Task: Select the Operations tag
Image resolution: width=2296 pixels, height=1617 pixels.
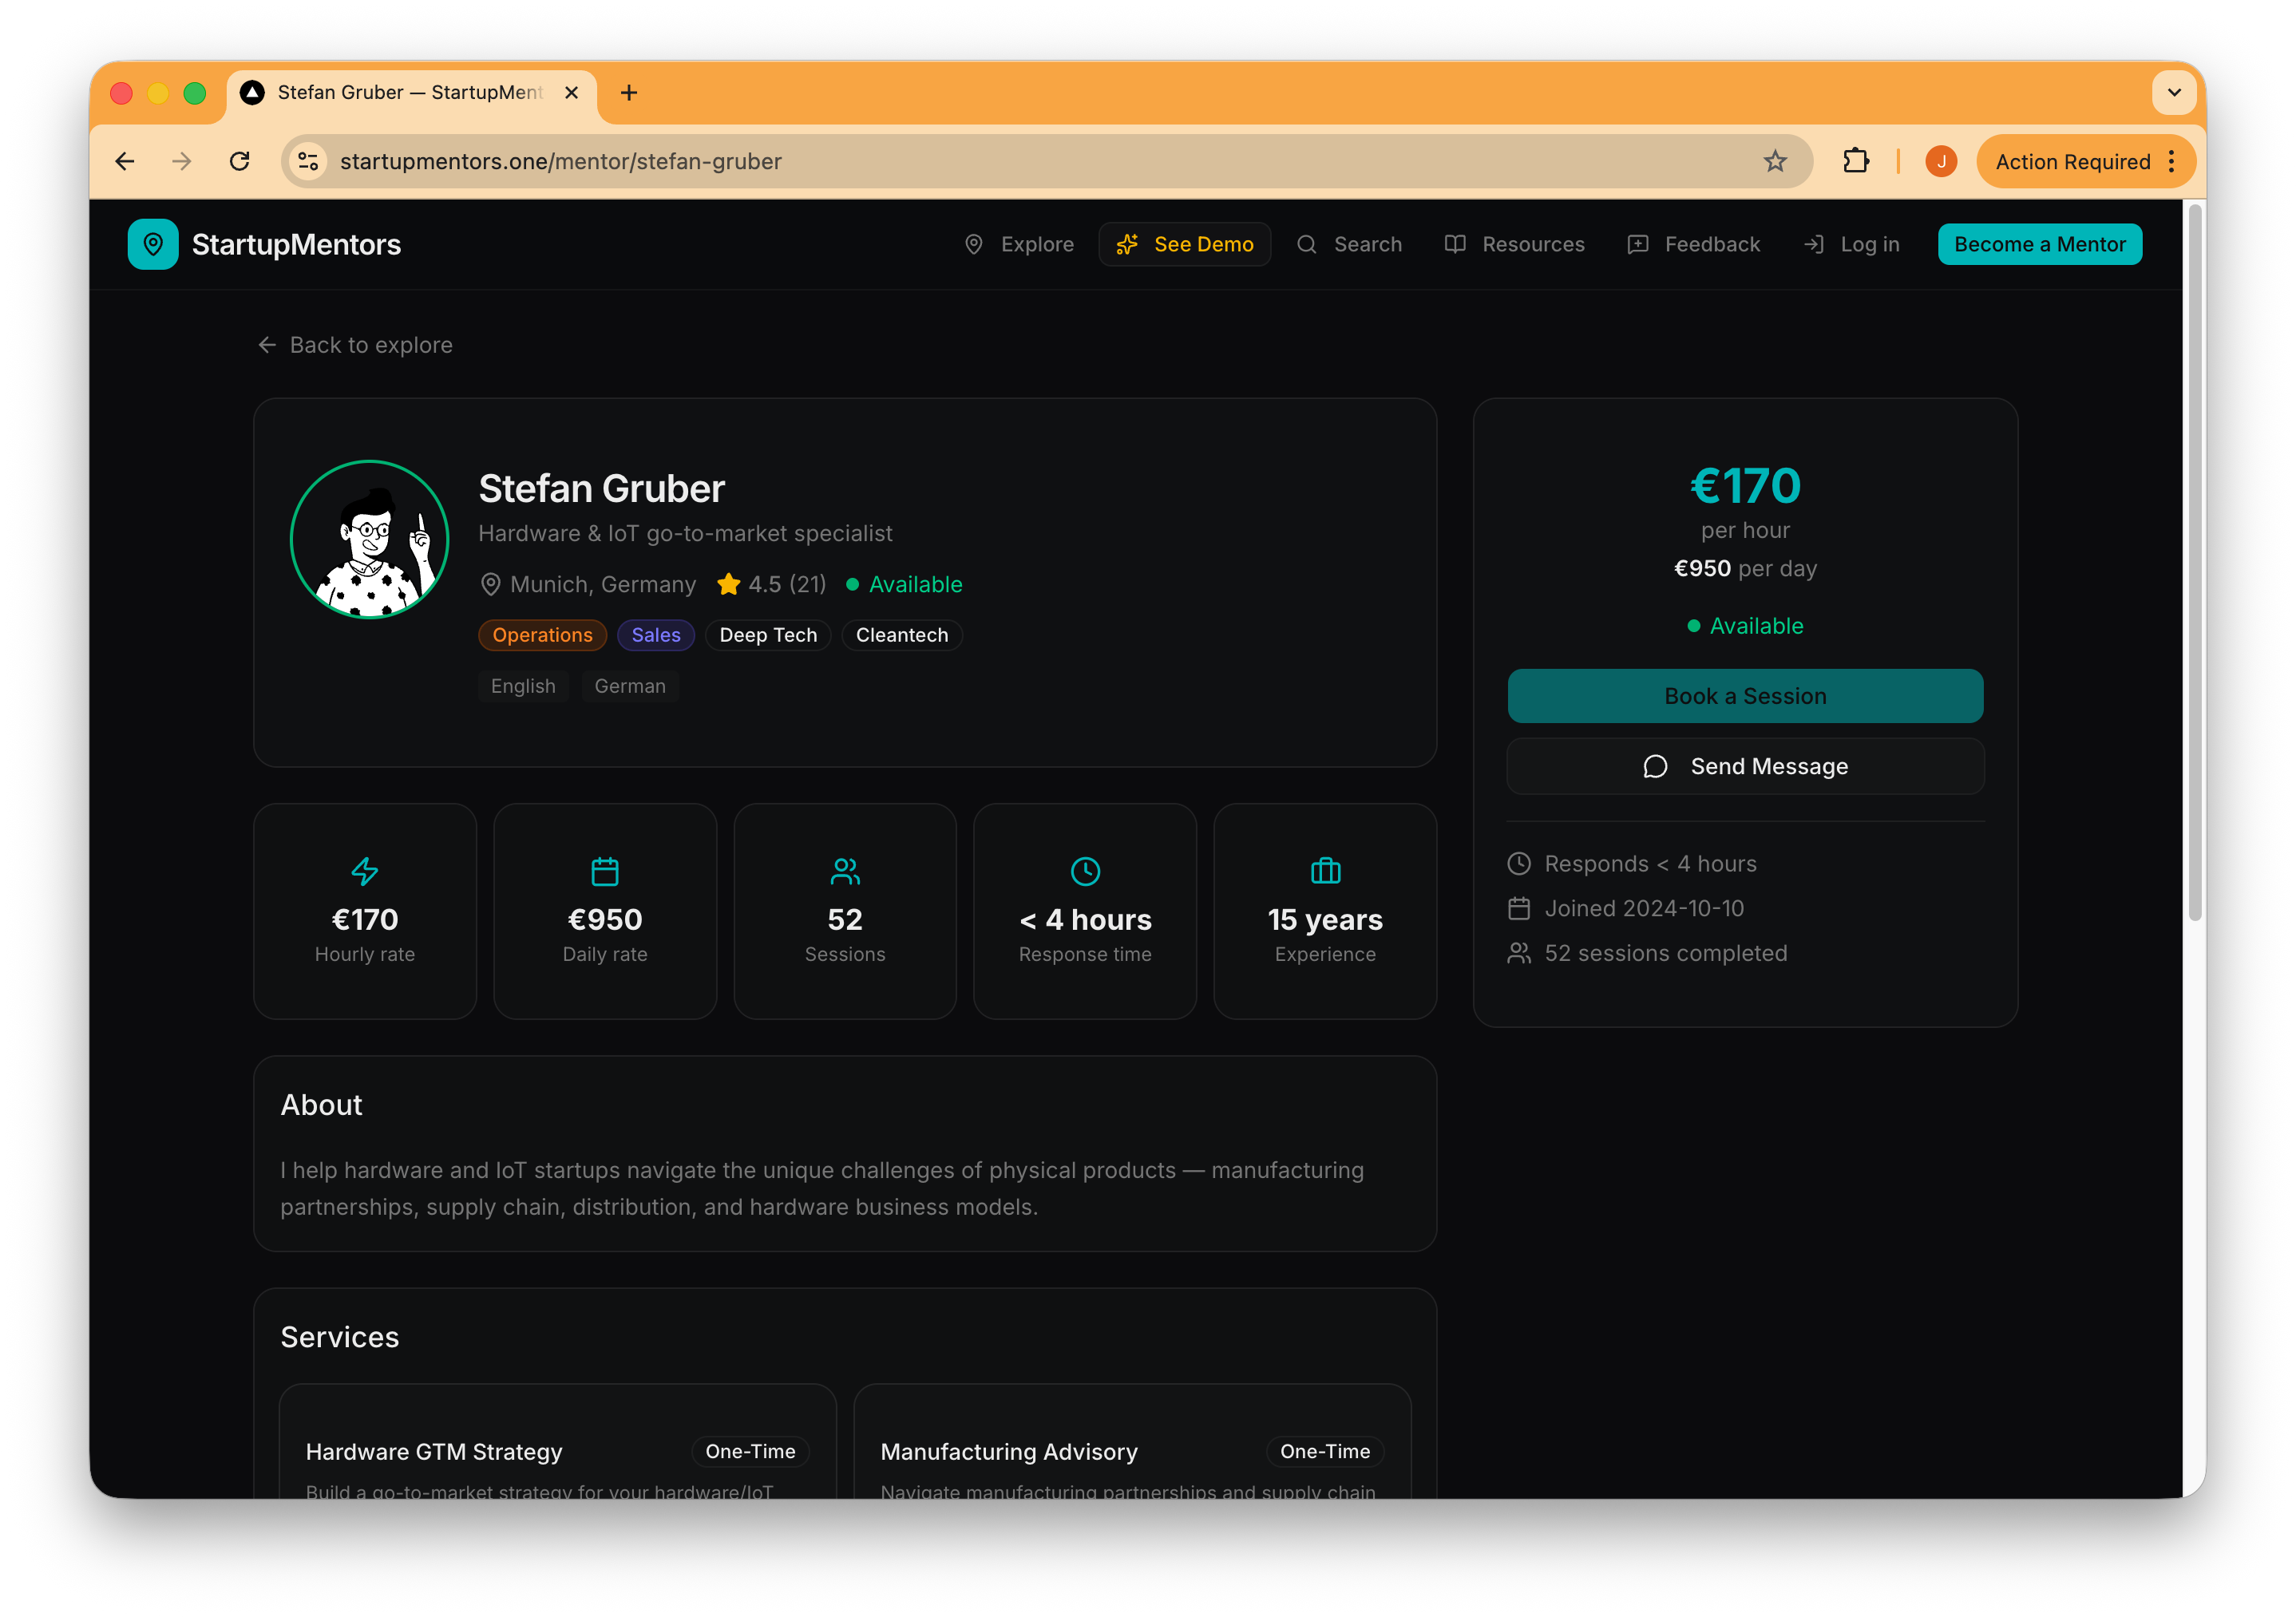Action: 542,635
